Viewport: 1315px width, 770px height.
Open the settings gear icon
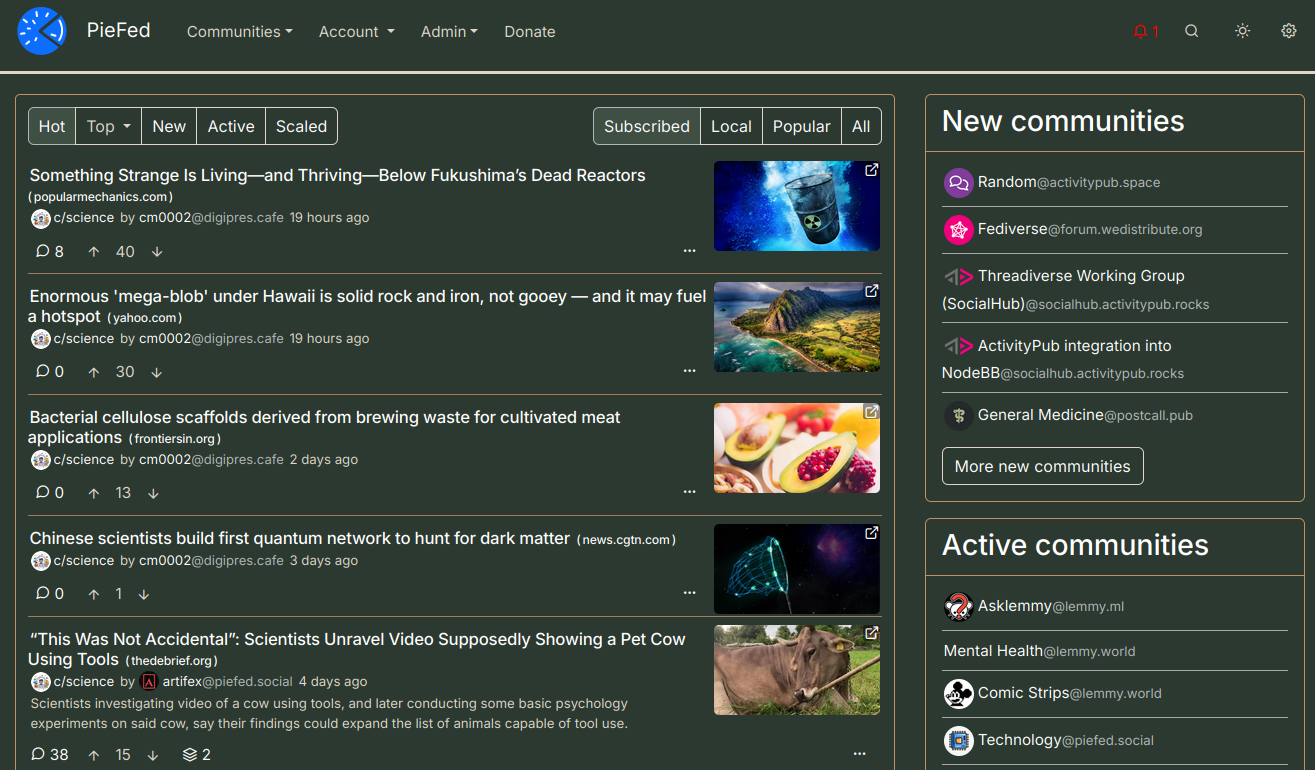pyautogui.click(x=1288, y=31)
